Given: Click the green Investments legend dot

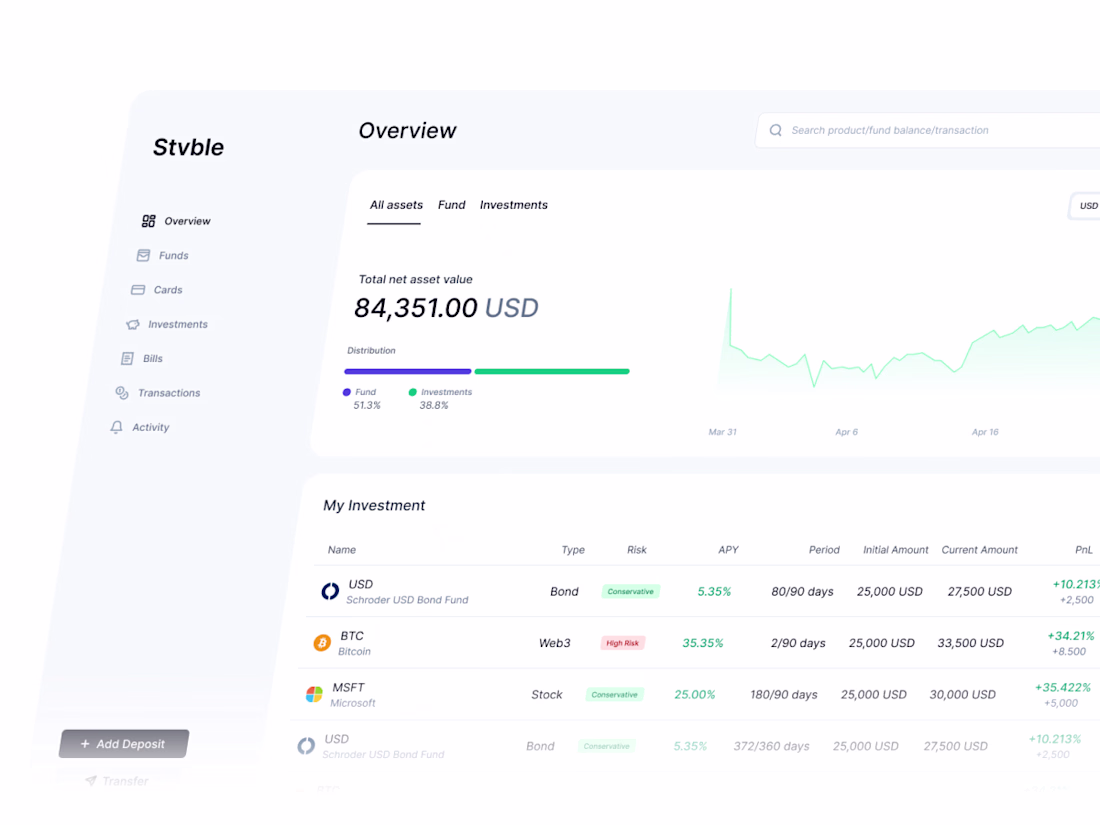Looking at the screenshot, I should 412,392.
